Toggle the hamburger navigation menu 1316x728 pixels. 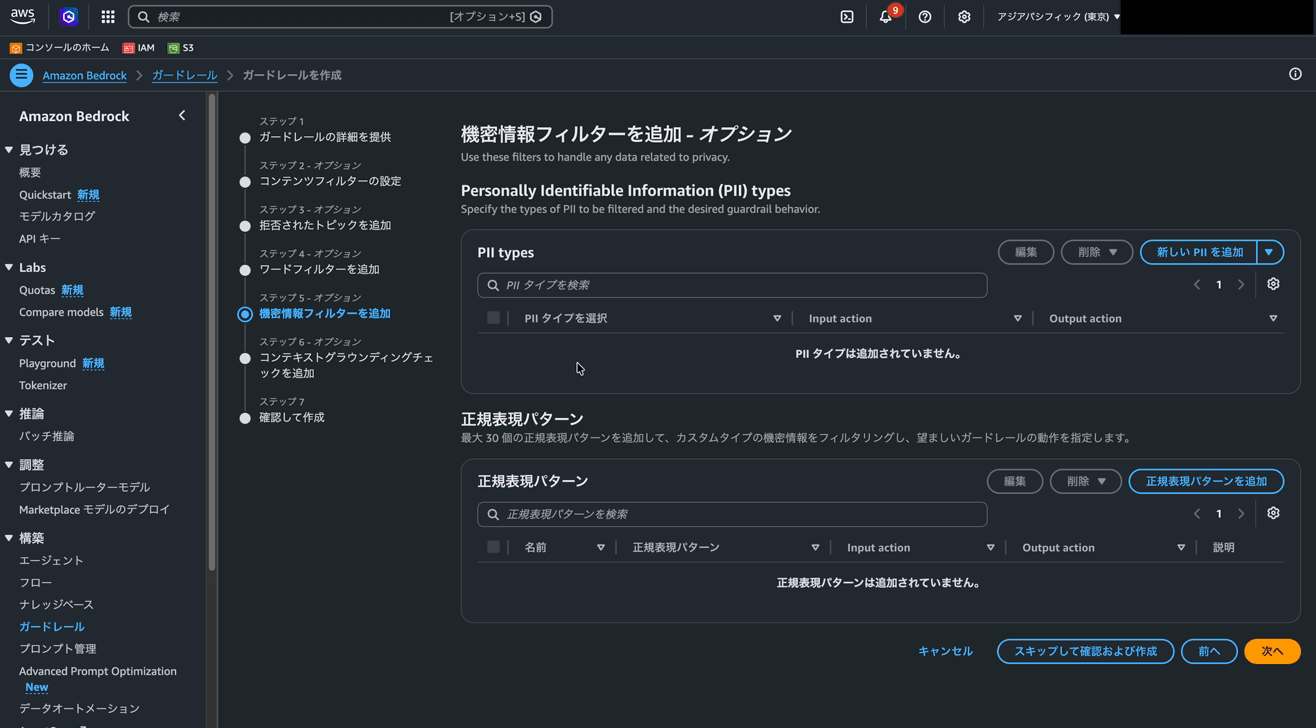pos(21,75)
